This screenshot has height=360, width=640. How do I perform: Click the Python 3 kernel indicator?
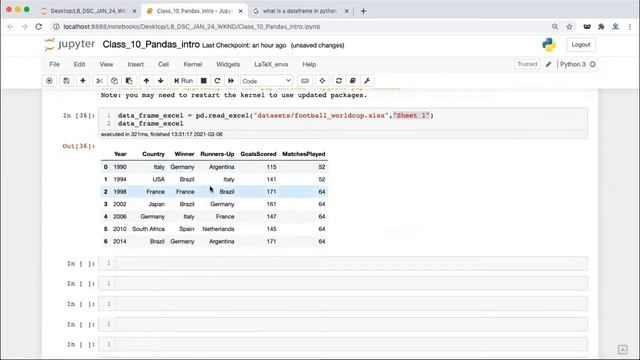[577, 64]
